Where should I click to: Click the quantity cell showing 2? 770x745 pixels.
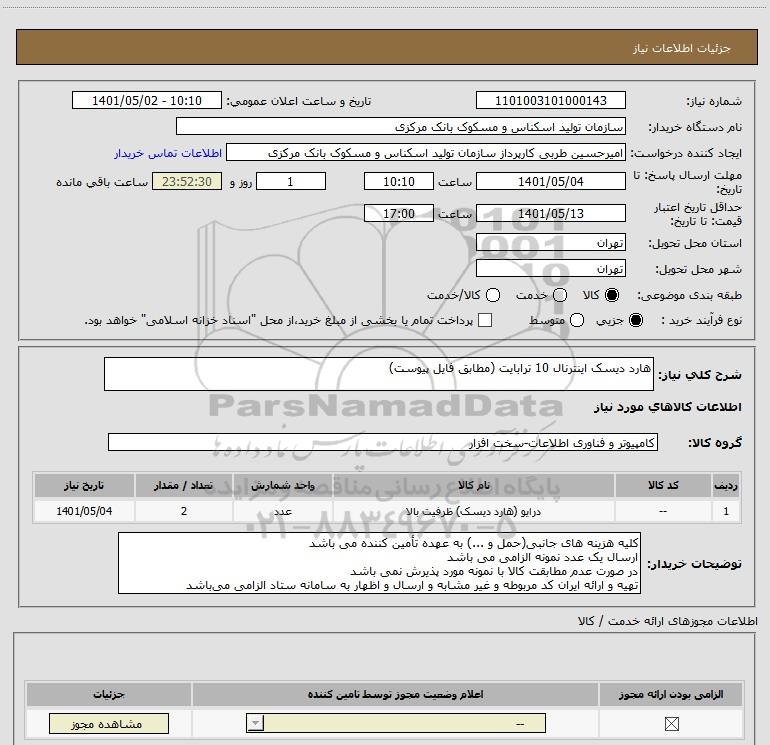tap(184, 511)
